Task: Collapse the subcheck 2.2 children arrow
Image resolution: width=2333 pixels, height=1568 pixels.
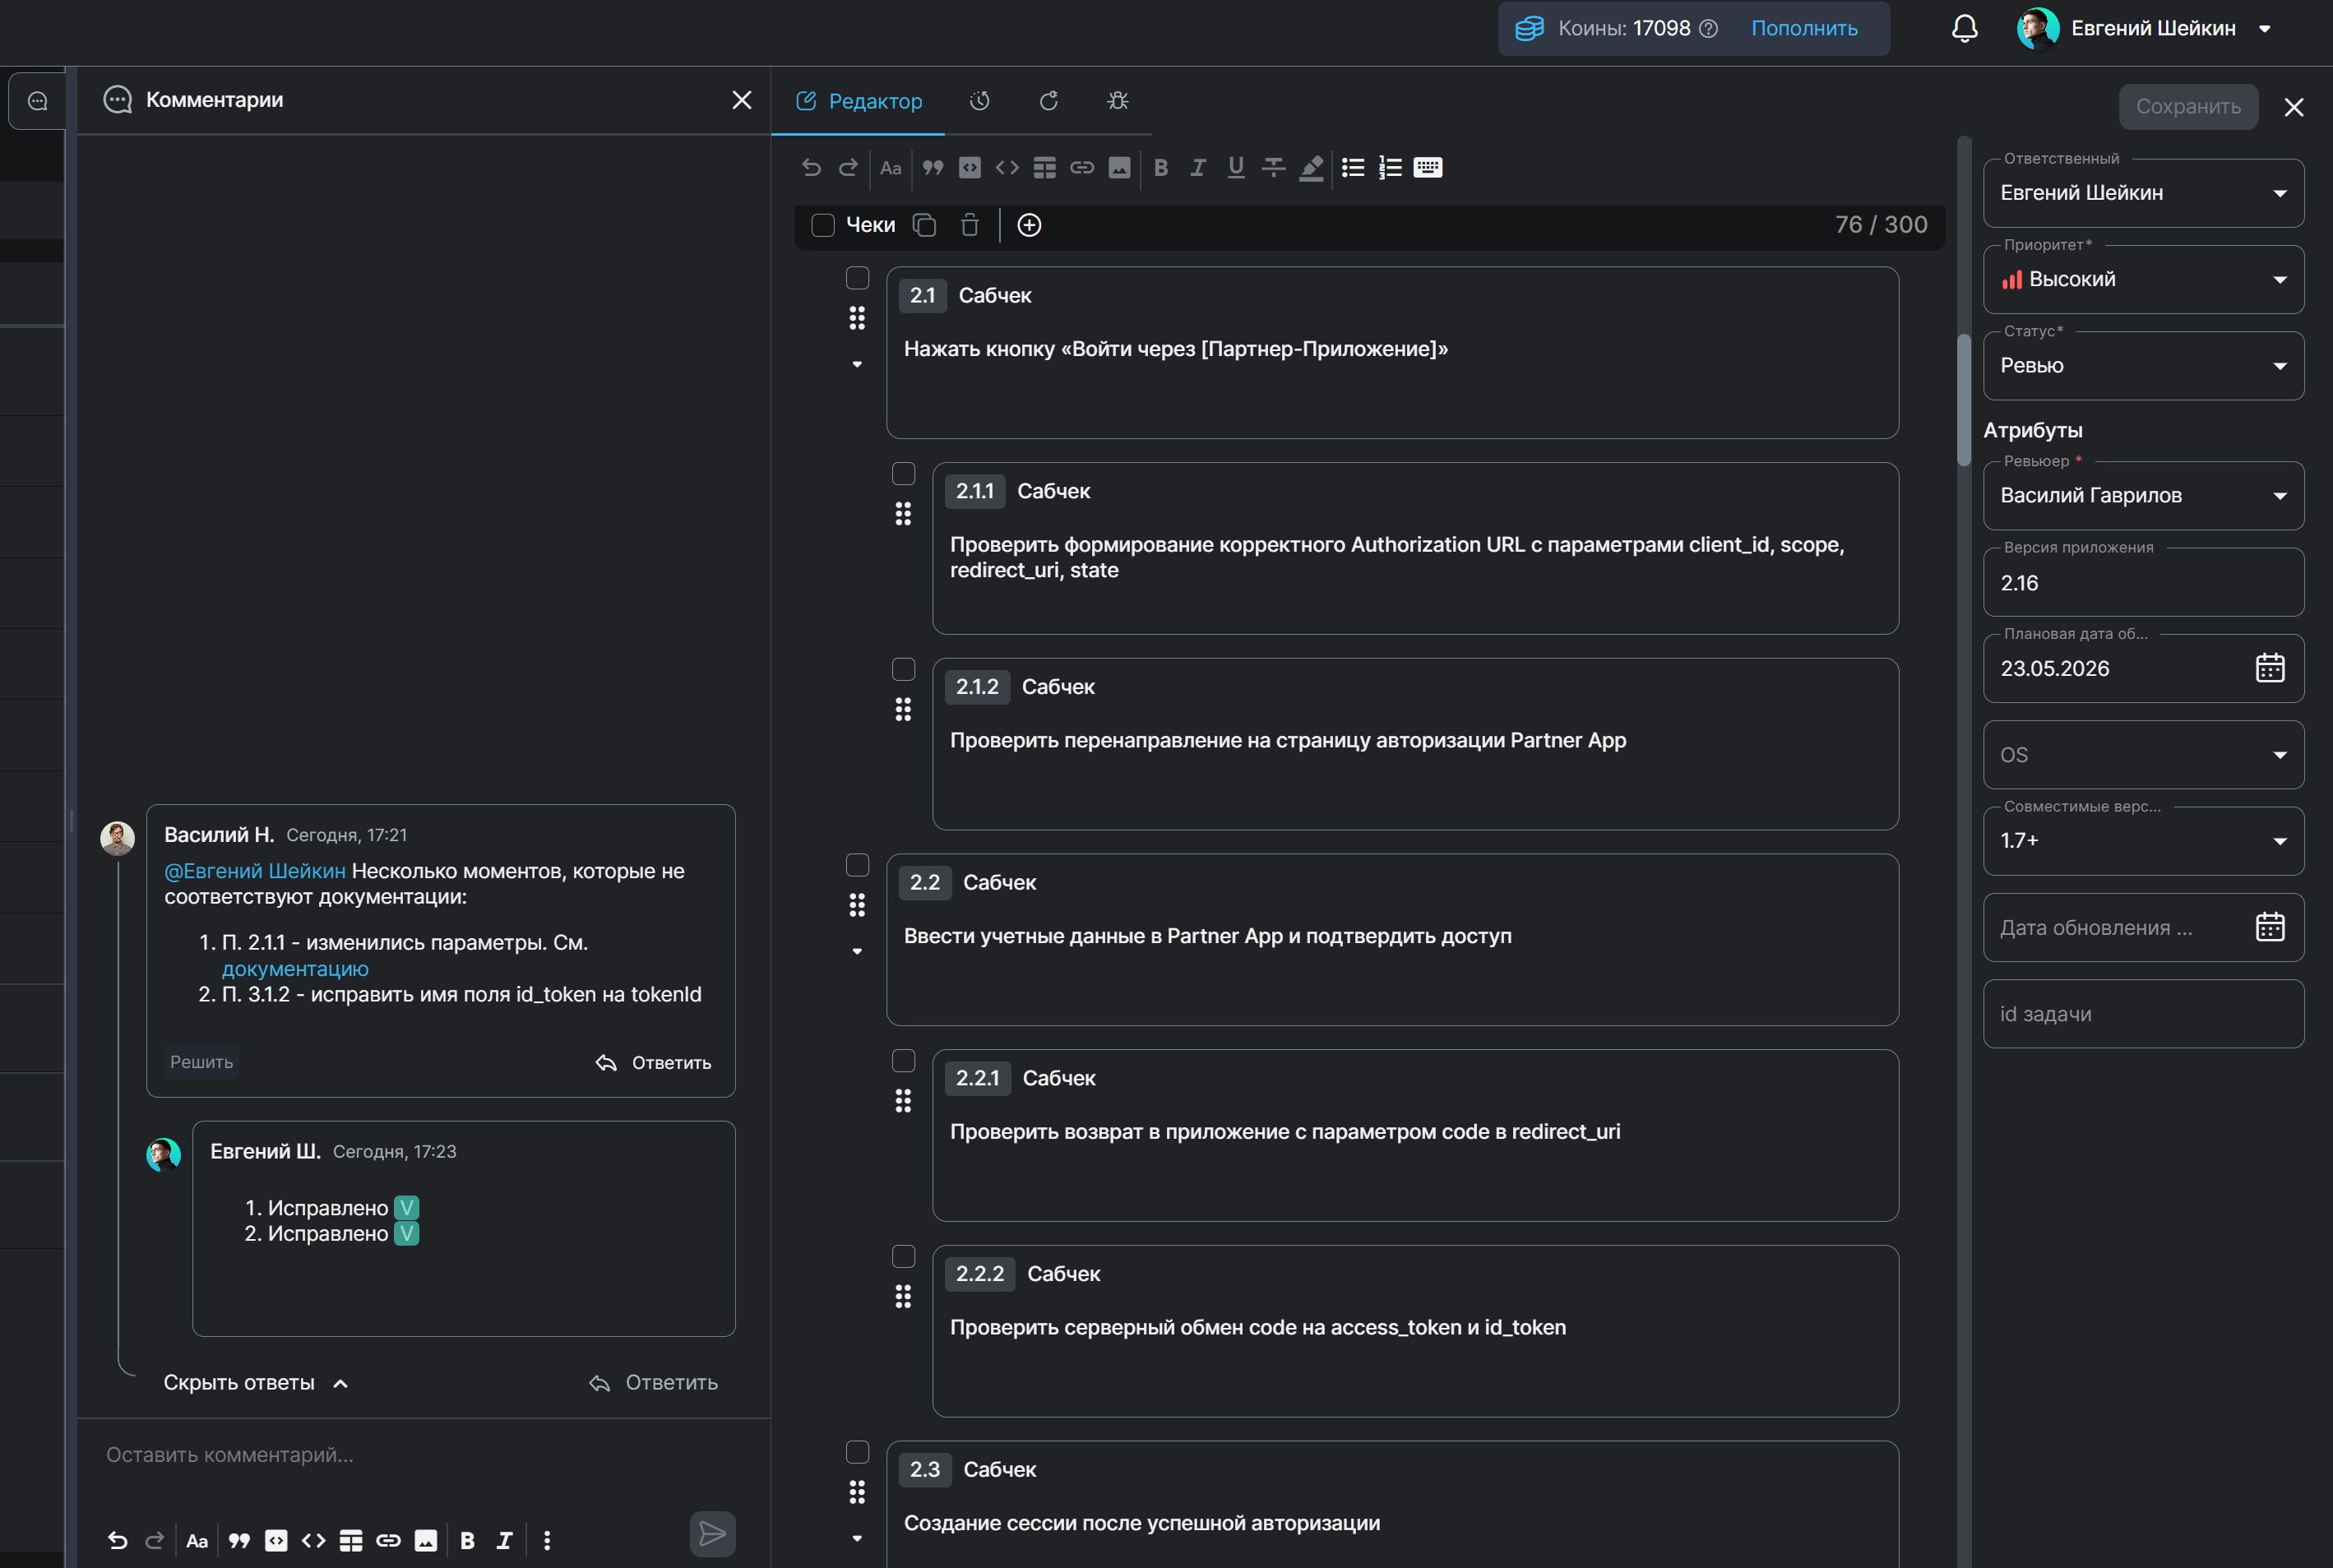Action: click(x=857, y=951)
